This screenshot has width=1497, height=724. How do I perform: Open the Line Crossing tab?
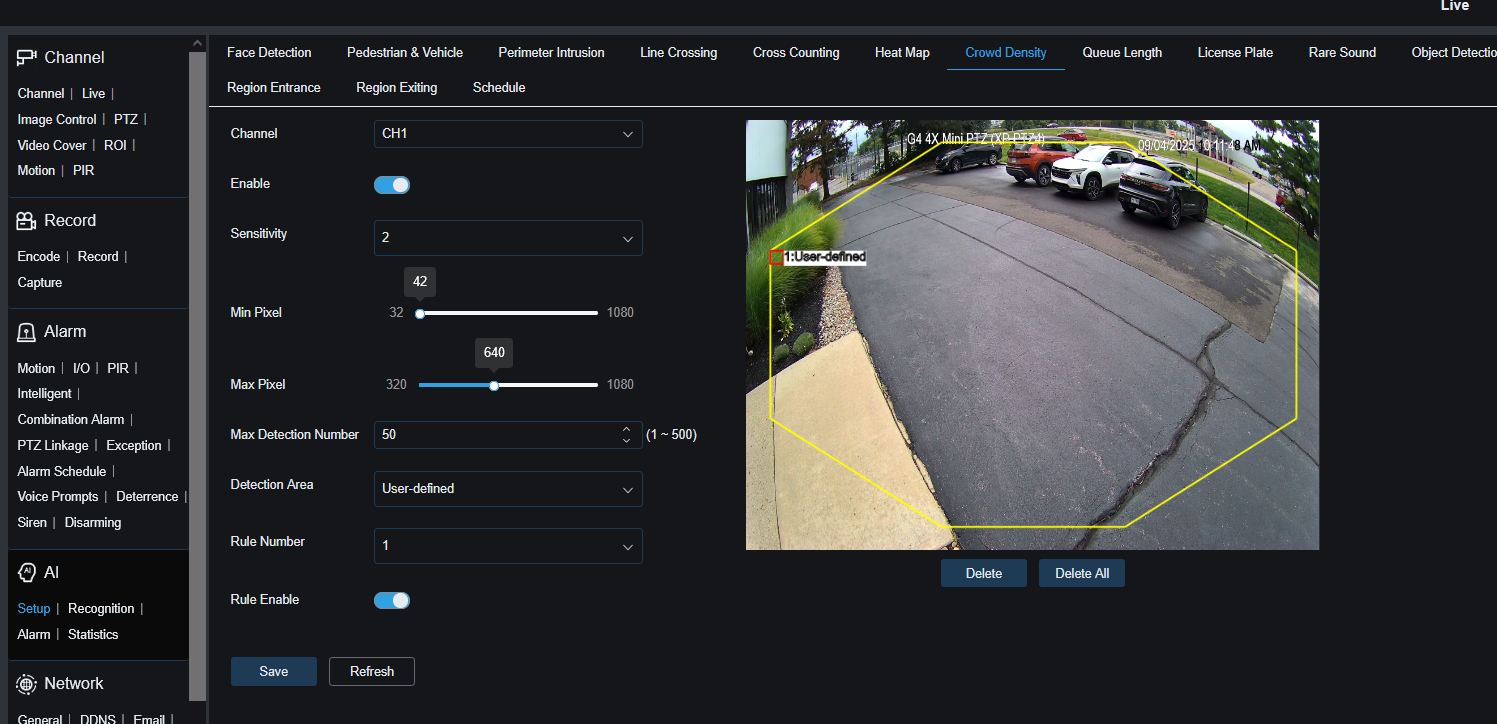tap(678, 53)
